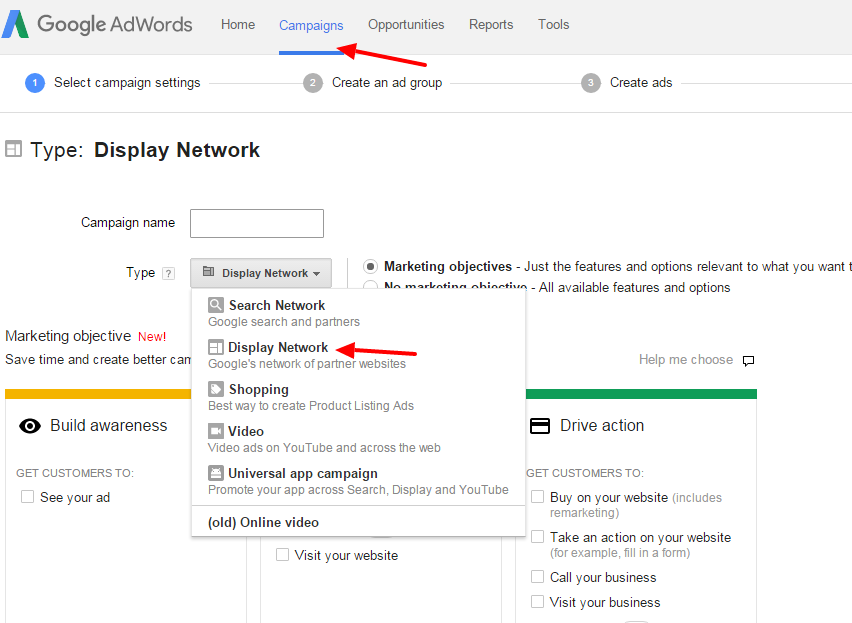Image resolution: width=852 pixels, height=623 pixels.
Task: Select the Marketing objectives radio button
Action: [370, 267]
